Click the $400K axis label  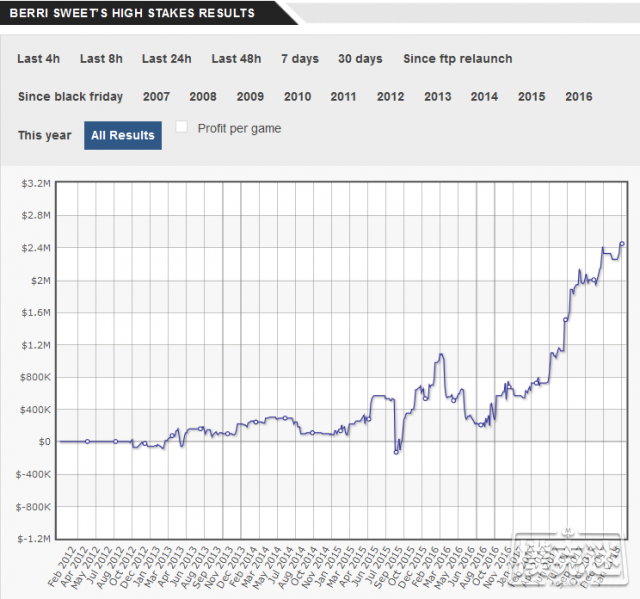click(x=35, y=410)
